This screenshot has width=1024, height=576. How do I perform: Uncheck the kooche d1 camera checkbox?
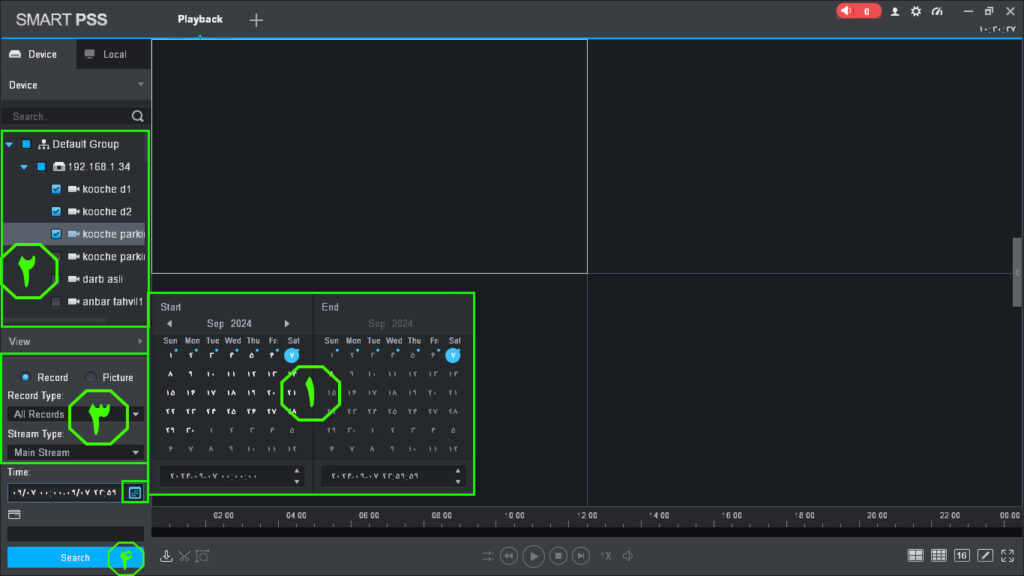[x=56, y=189]
